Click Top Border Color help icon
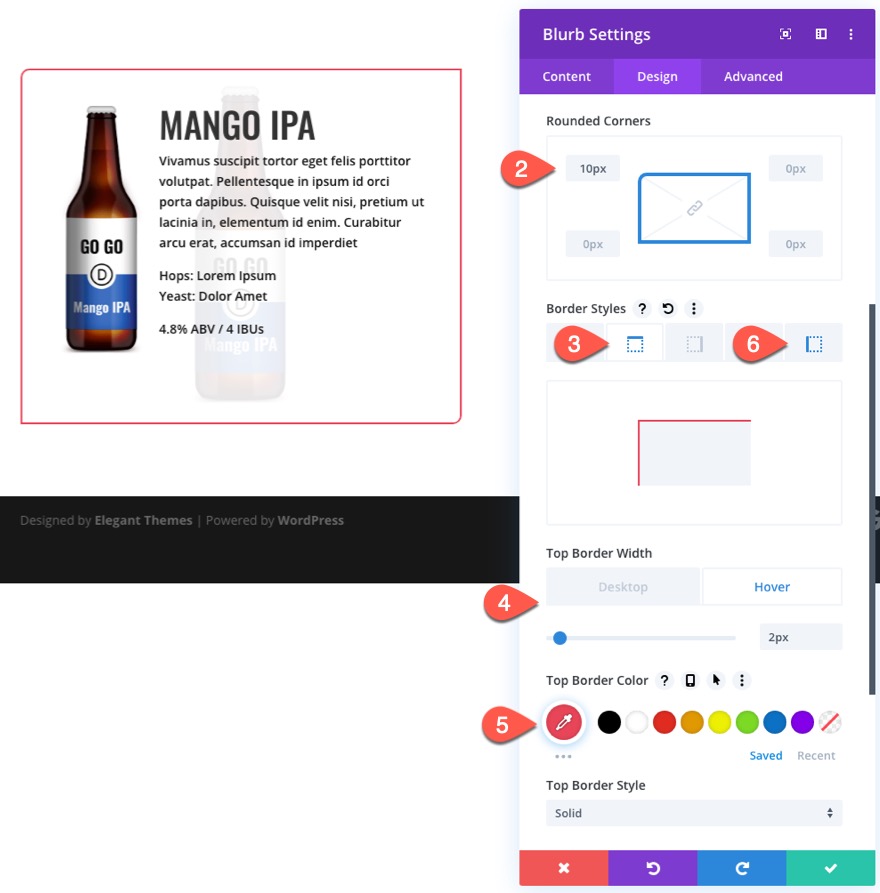Screen dimensions: 880x893 [x=664, y=680]
